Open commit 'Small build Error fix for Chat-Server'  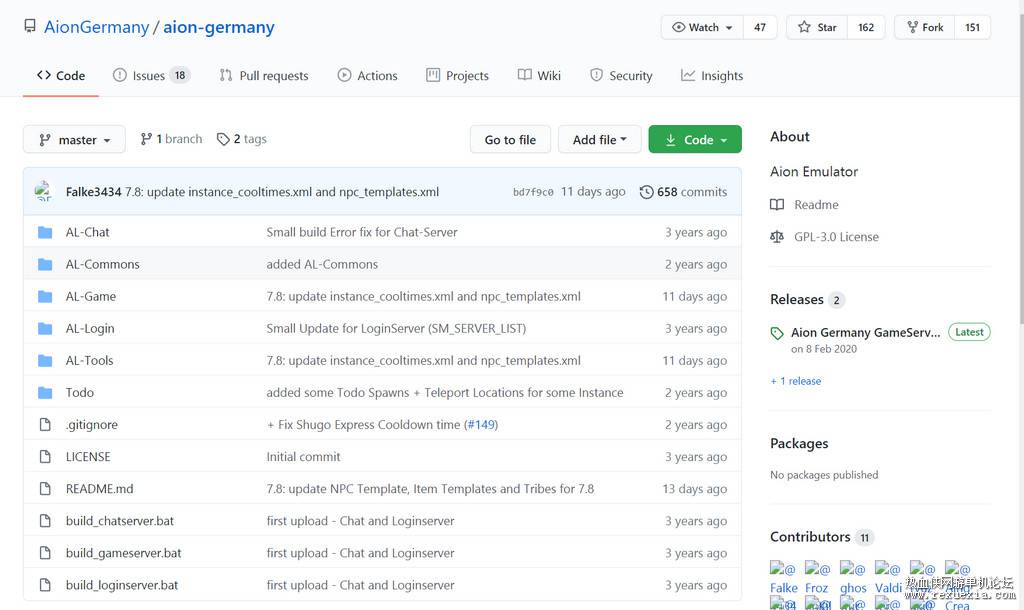(x=362, y=232)
